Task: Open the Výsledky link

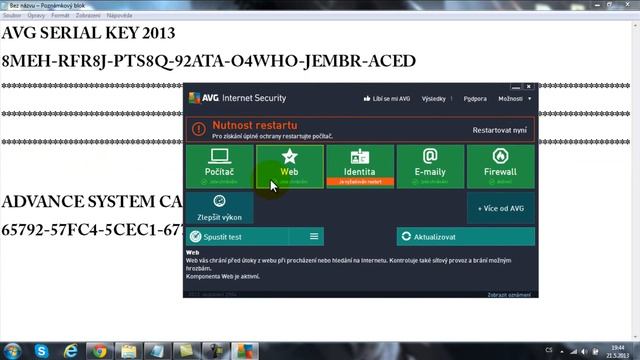Action: click(x=433, y=99)
